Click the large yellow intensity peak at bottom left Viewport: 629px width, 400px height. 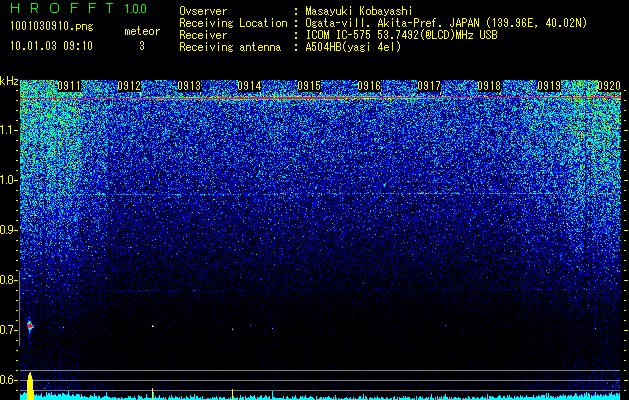point(30,386)
